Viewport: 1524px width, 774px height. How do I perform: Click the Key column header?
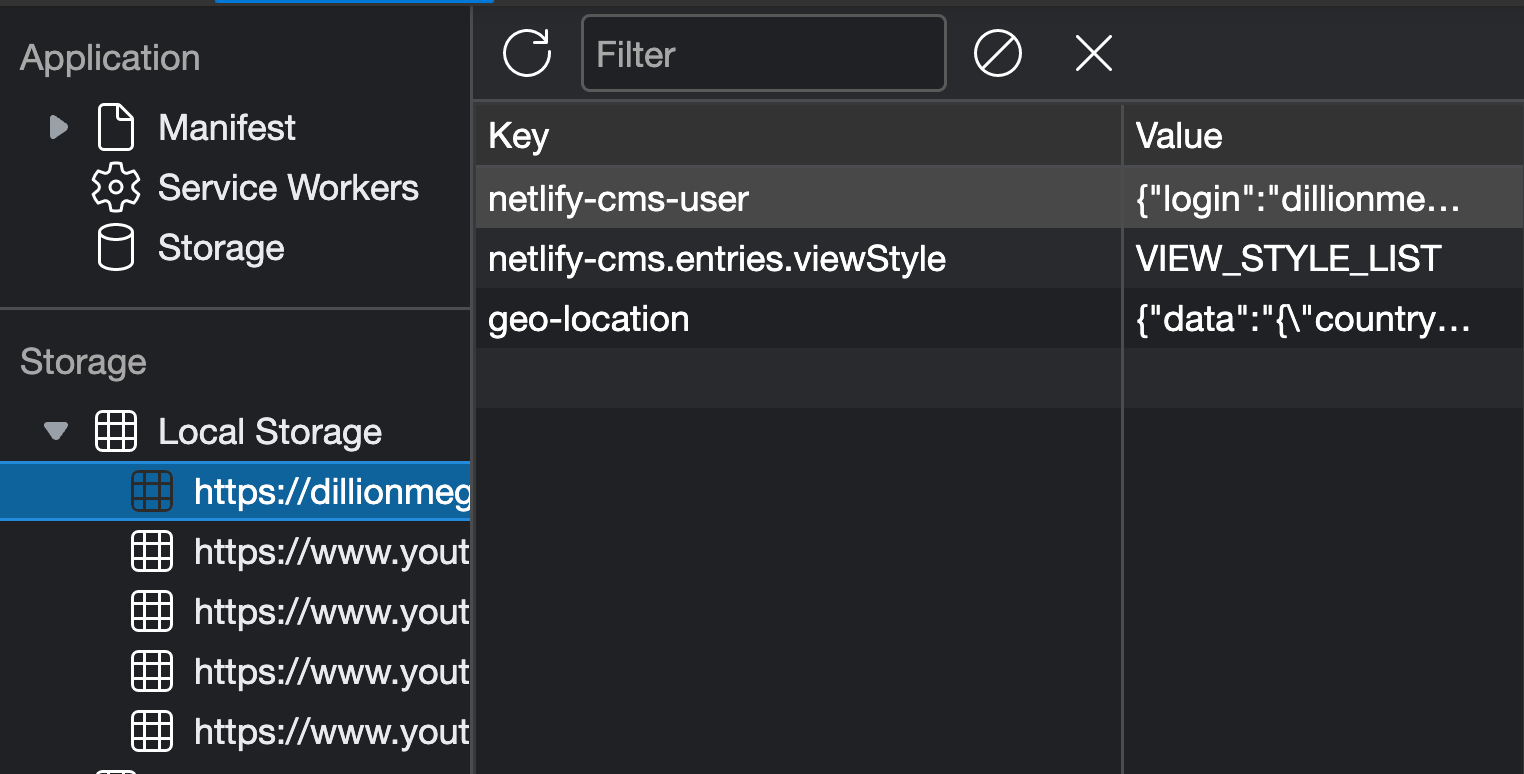click(x=798, y=135)
